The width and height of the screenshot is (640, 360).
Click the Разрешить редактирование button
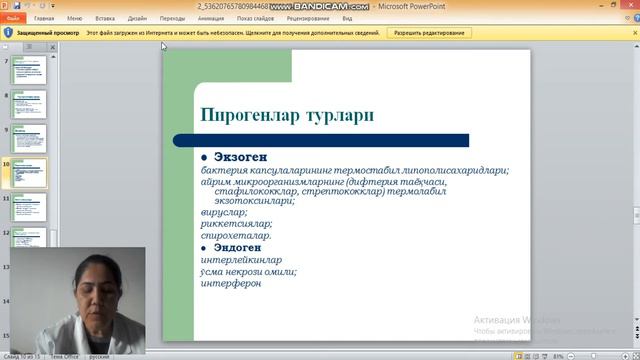(429, 33)
